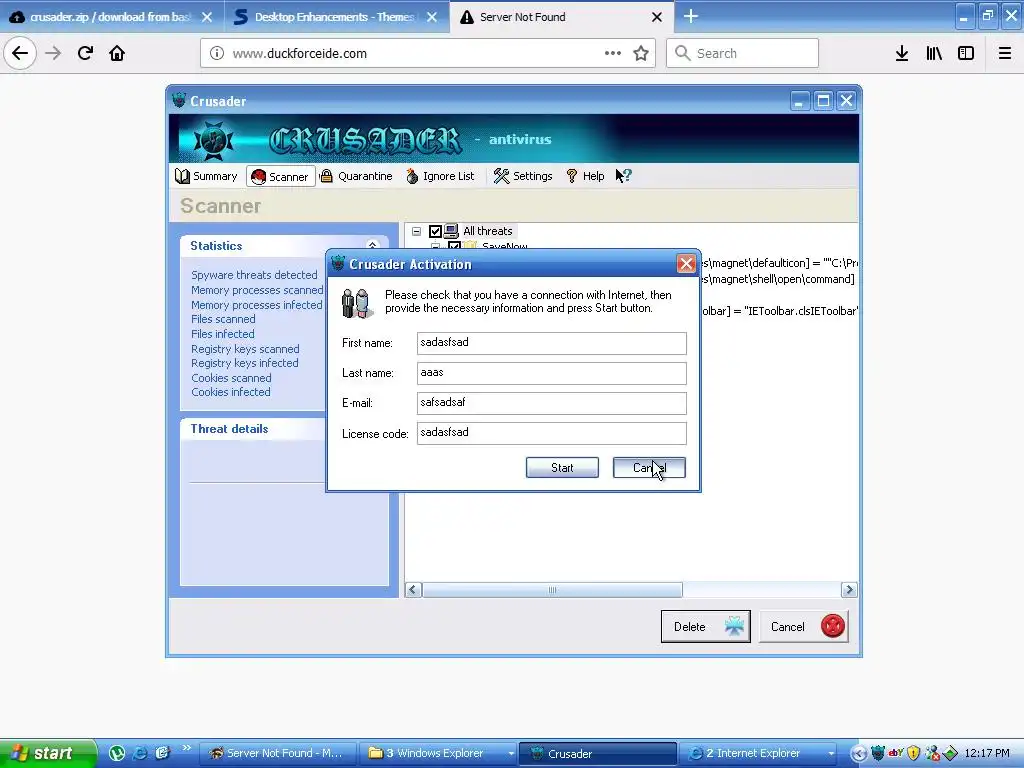Select the Memory processes scanned statistic
The width and height of the screenshot is (1024, 768).
tap(257, 290)
